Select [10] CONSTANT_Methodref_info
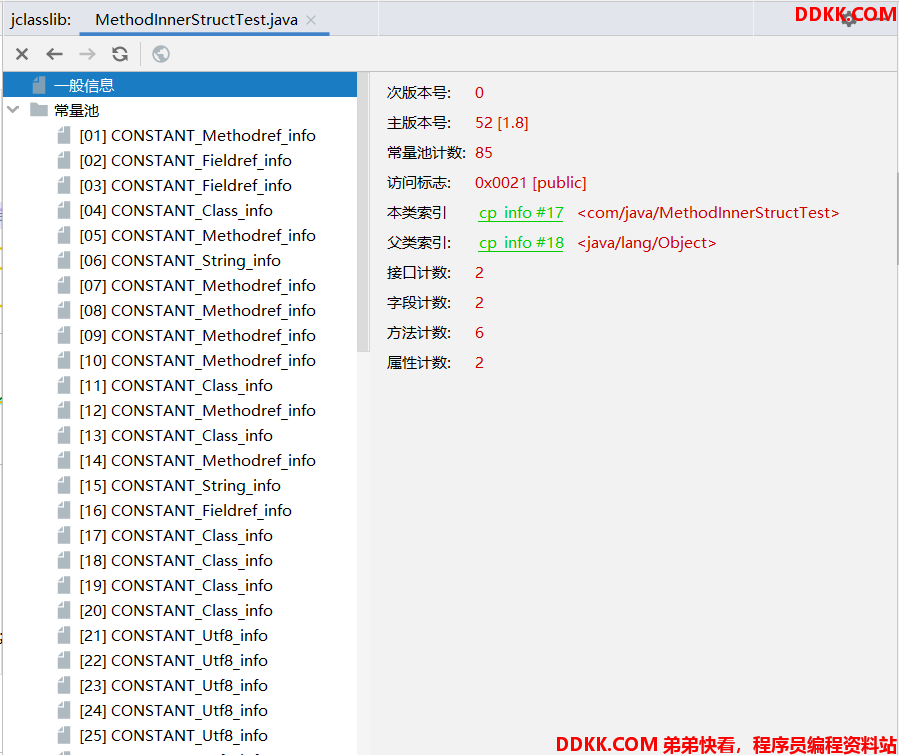 tap(197, 361)
